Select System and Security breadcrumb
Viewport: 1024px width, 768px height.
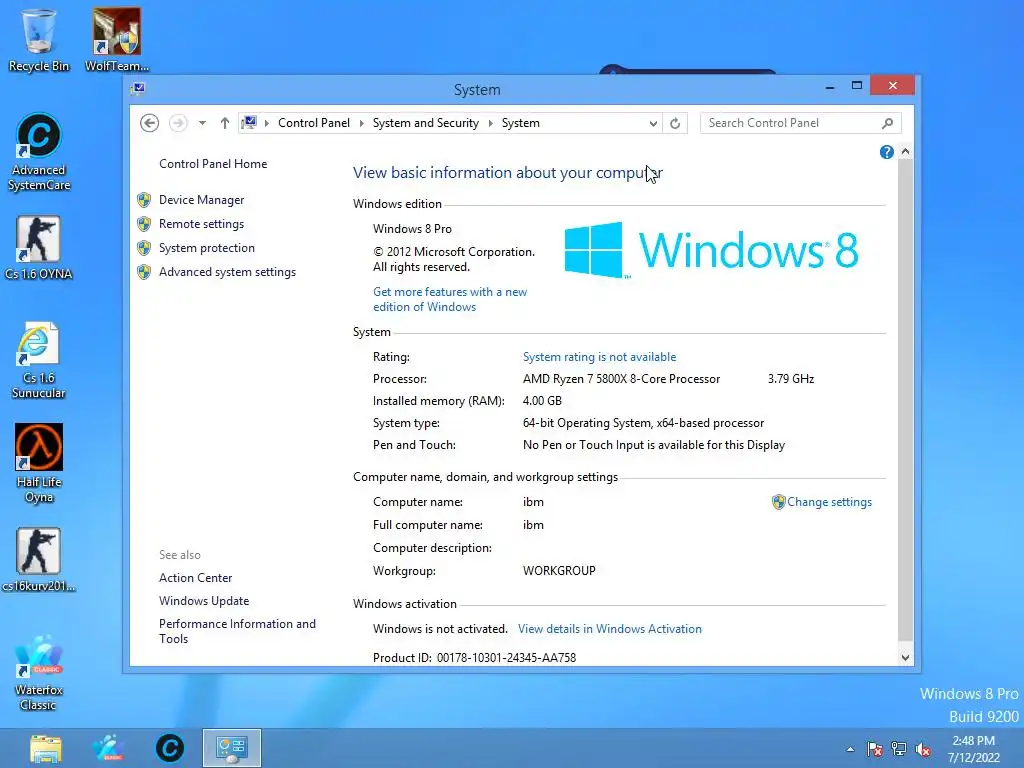pyautogui.click(x=426, y=123)
